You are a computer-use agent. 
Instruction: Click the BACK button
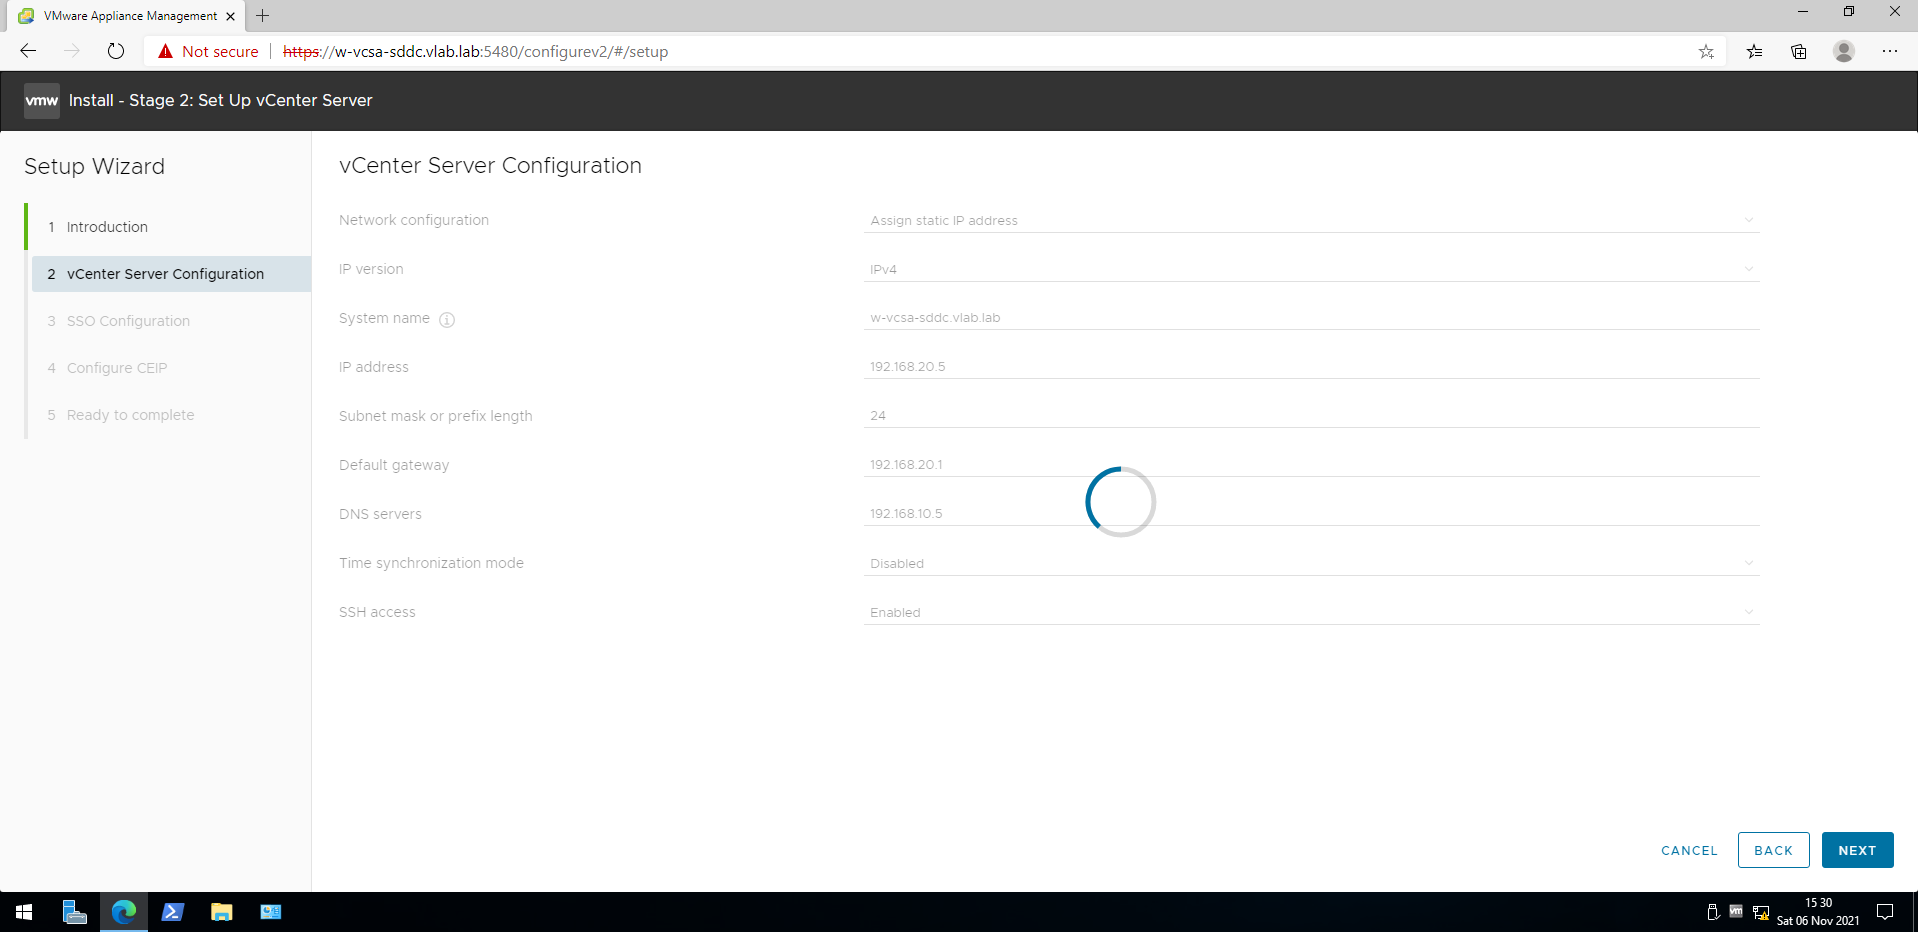pos(1773,850)
